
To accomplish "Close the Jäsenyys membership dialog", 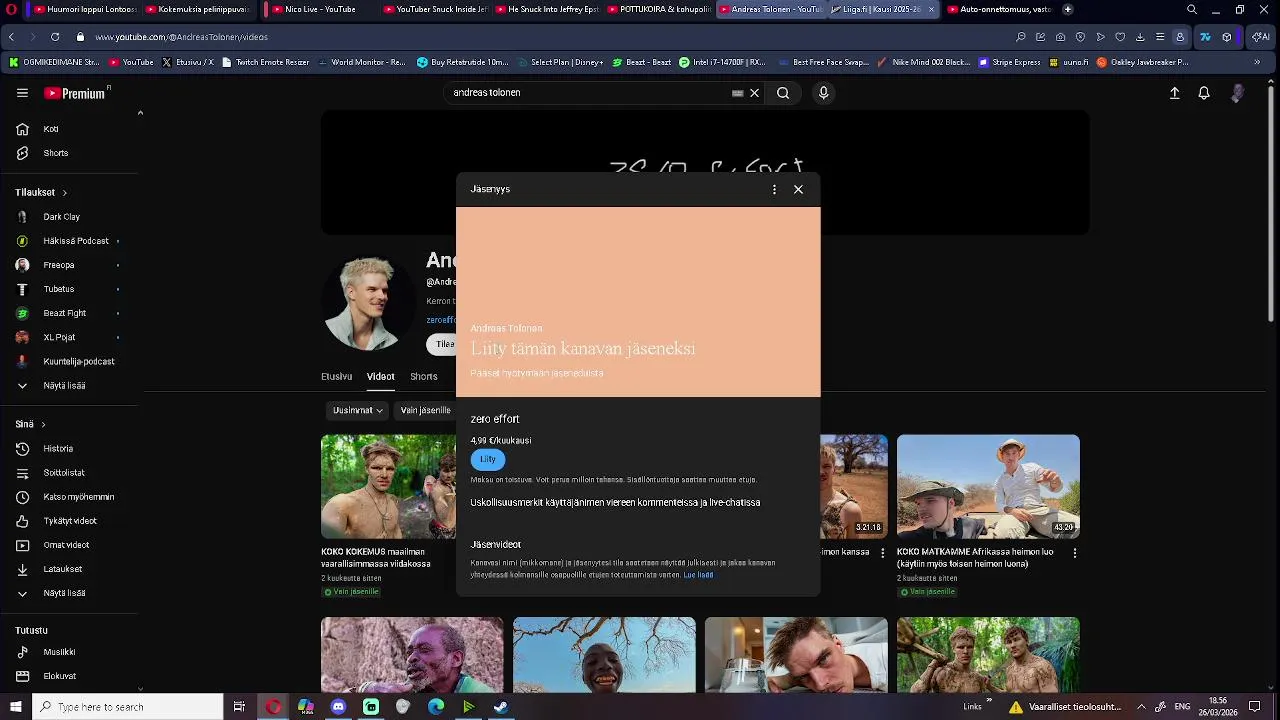I will 798,189.
